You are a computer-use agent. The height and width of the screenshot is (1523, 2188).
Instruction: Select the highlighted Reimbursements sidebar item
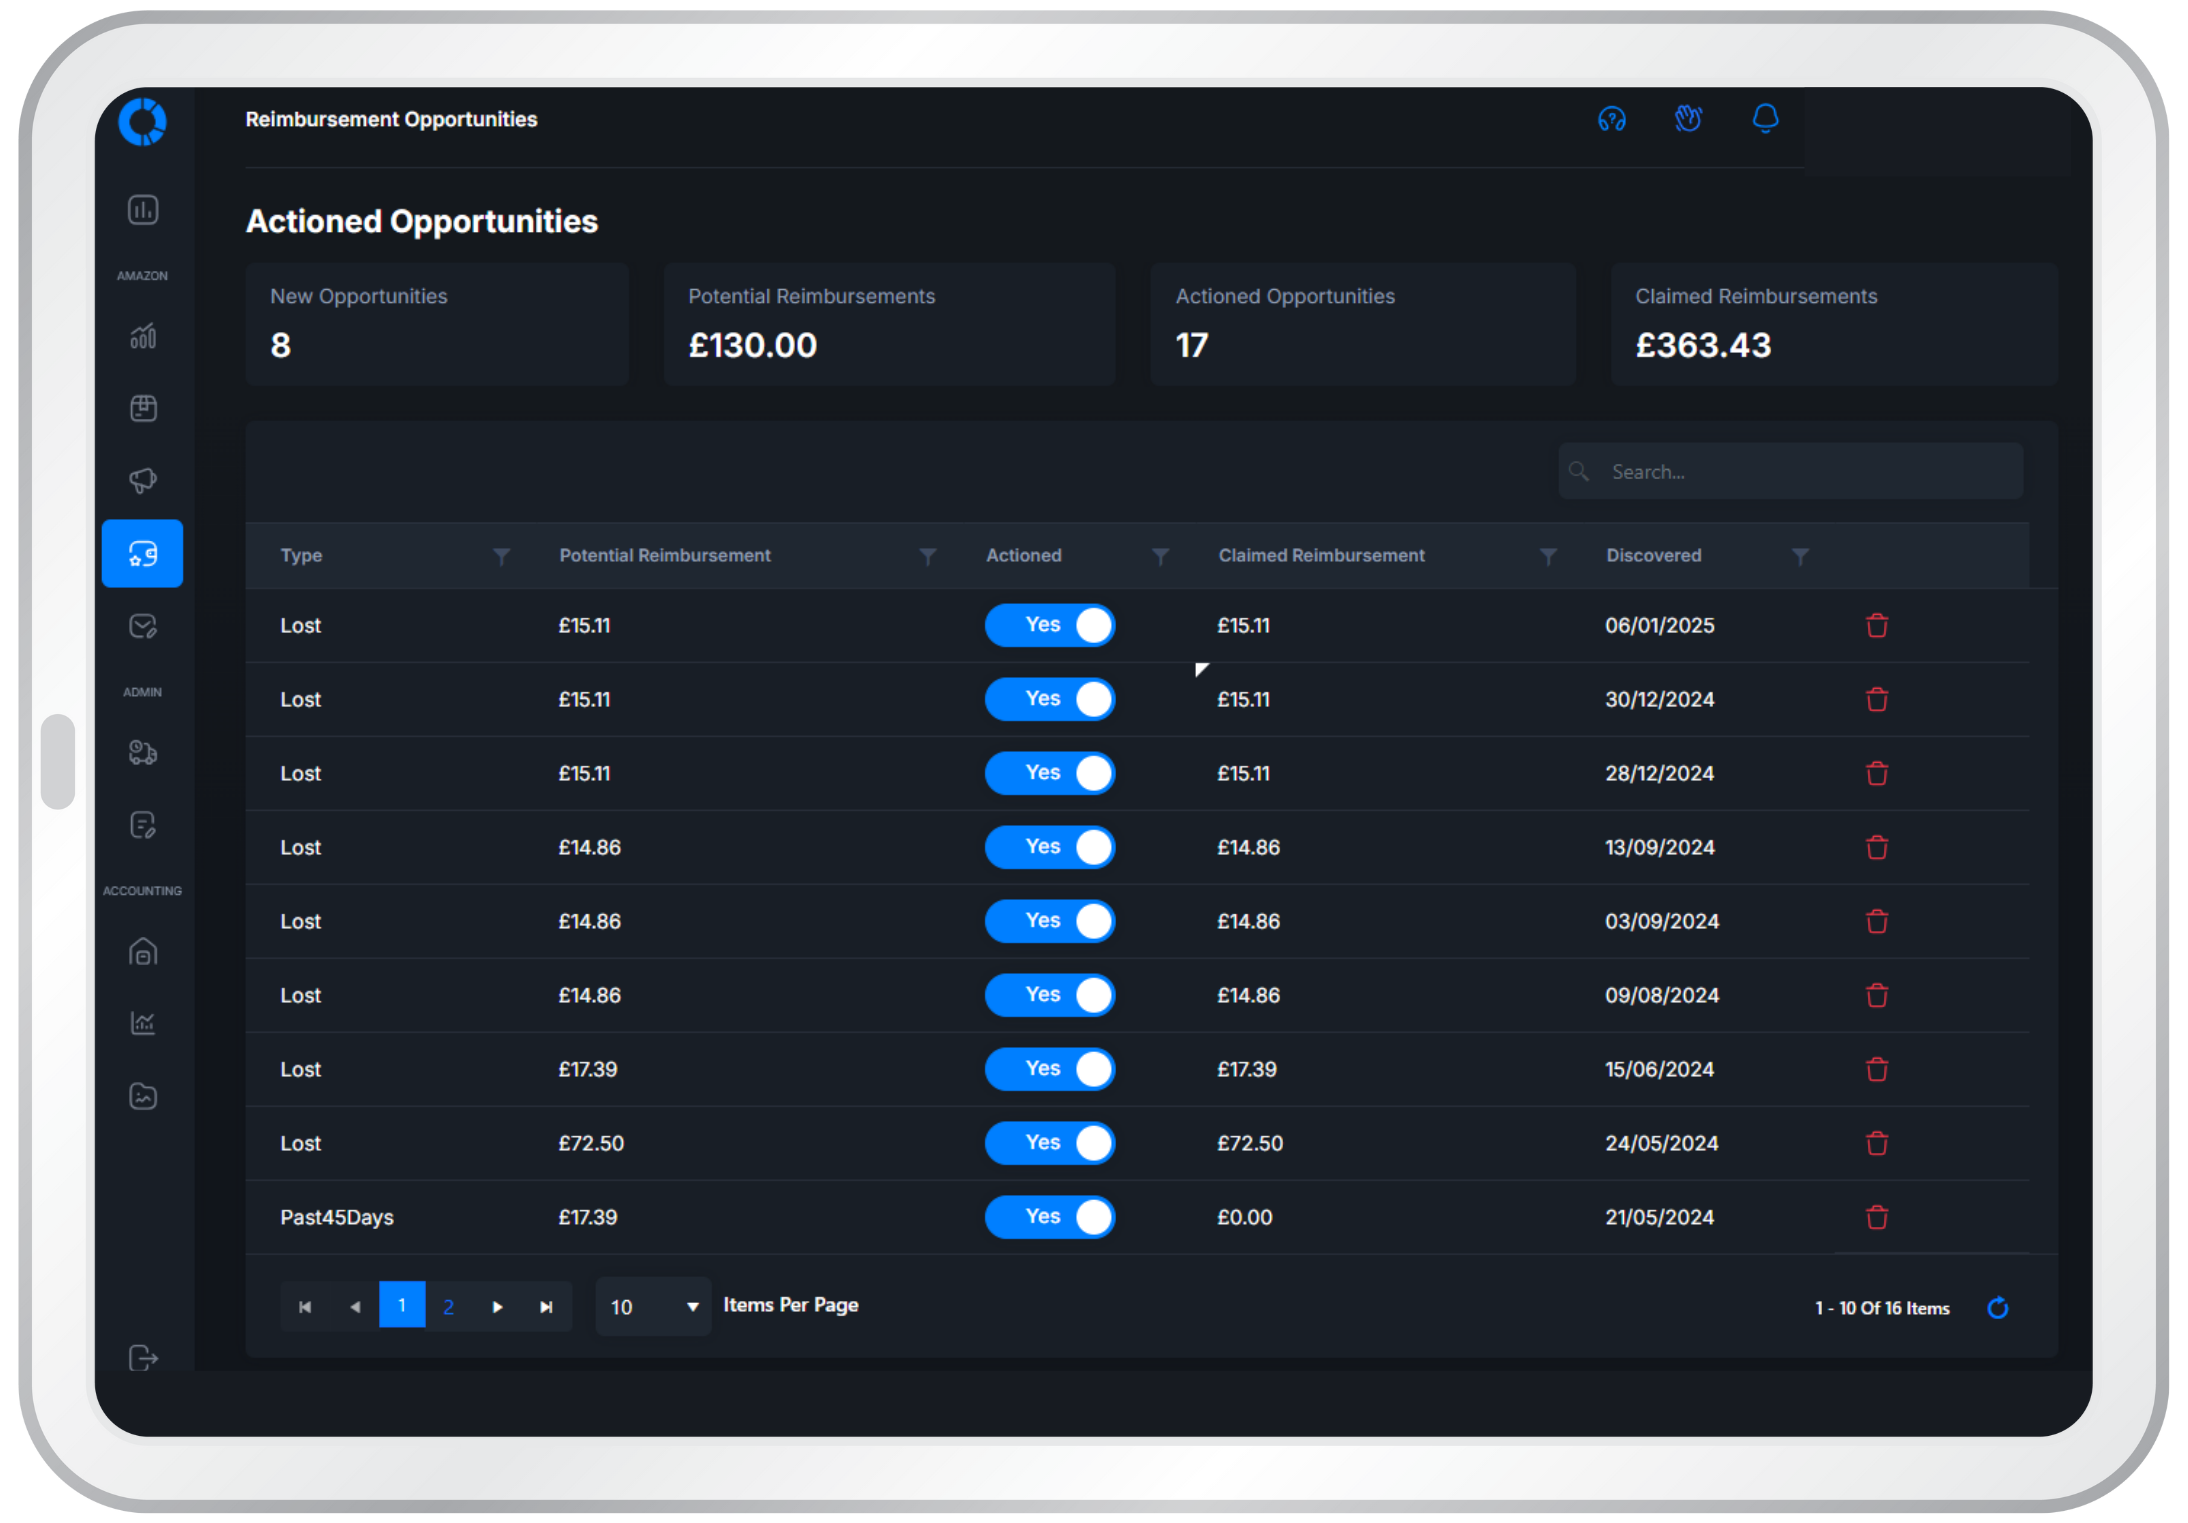[x=143, y=553]
